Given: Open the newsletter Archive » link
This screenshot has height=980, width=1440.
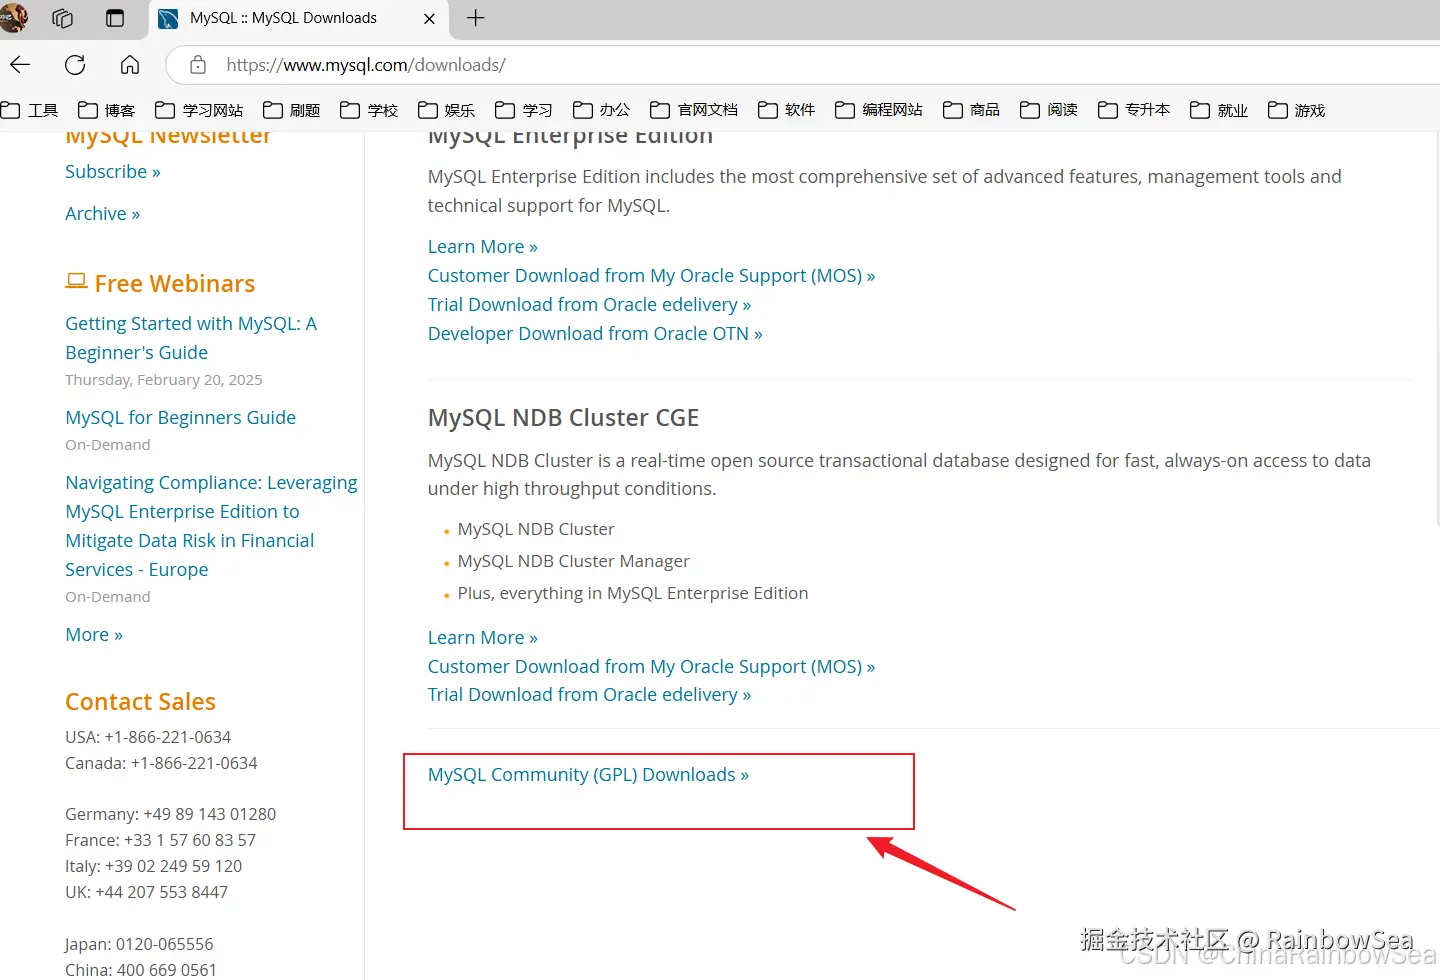Looking at the screenshot, I should [x=103, y=214].
